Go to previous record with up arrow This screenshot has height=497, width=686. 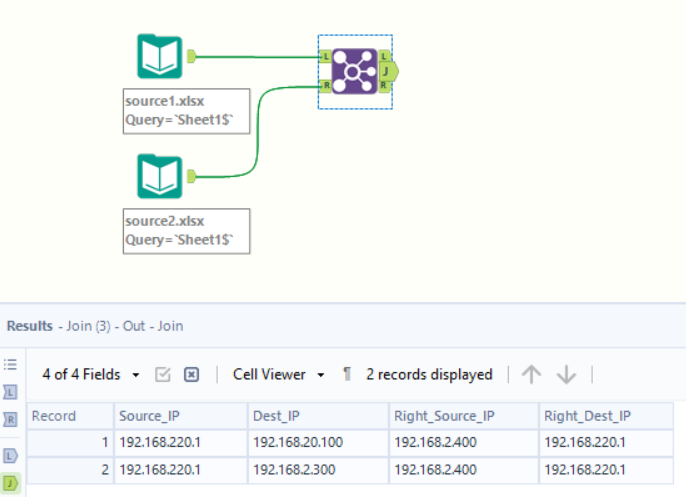pyautogui.click(x=532, y=374)
